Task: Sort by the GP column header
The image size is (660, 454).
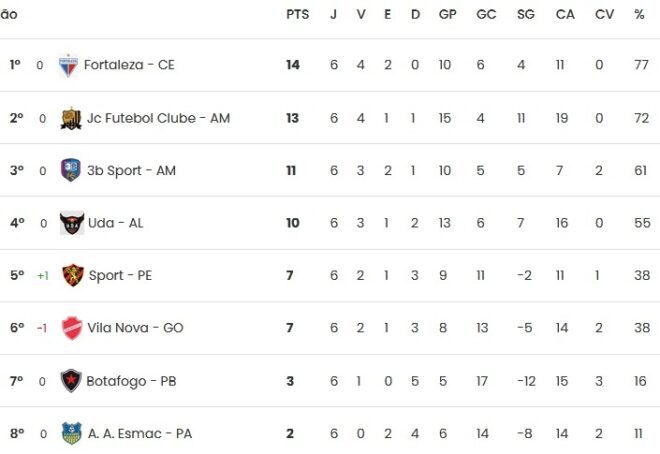Action: [x=448, y=15]
